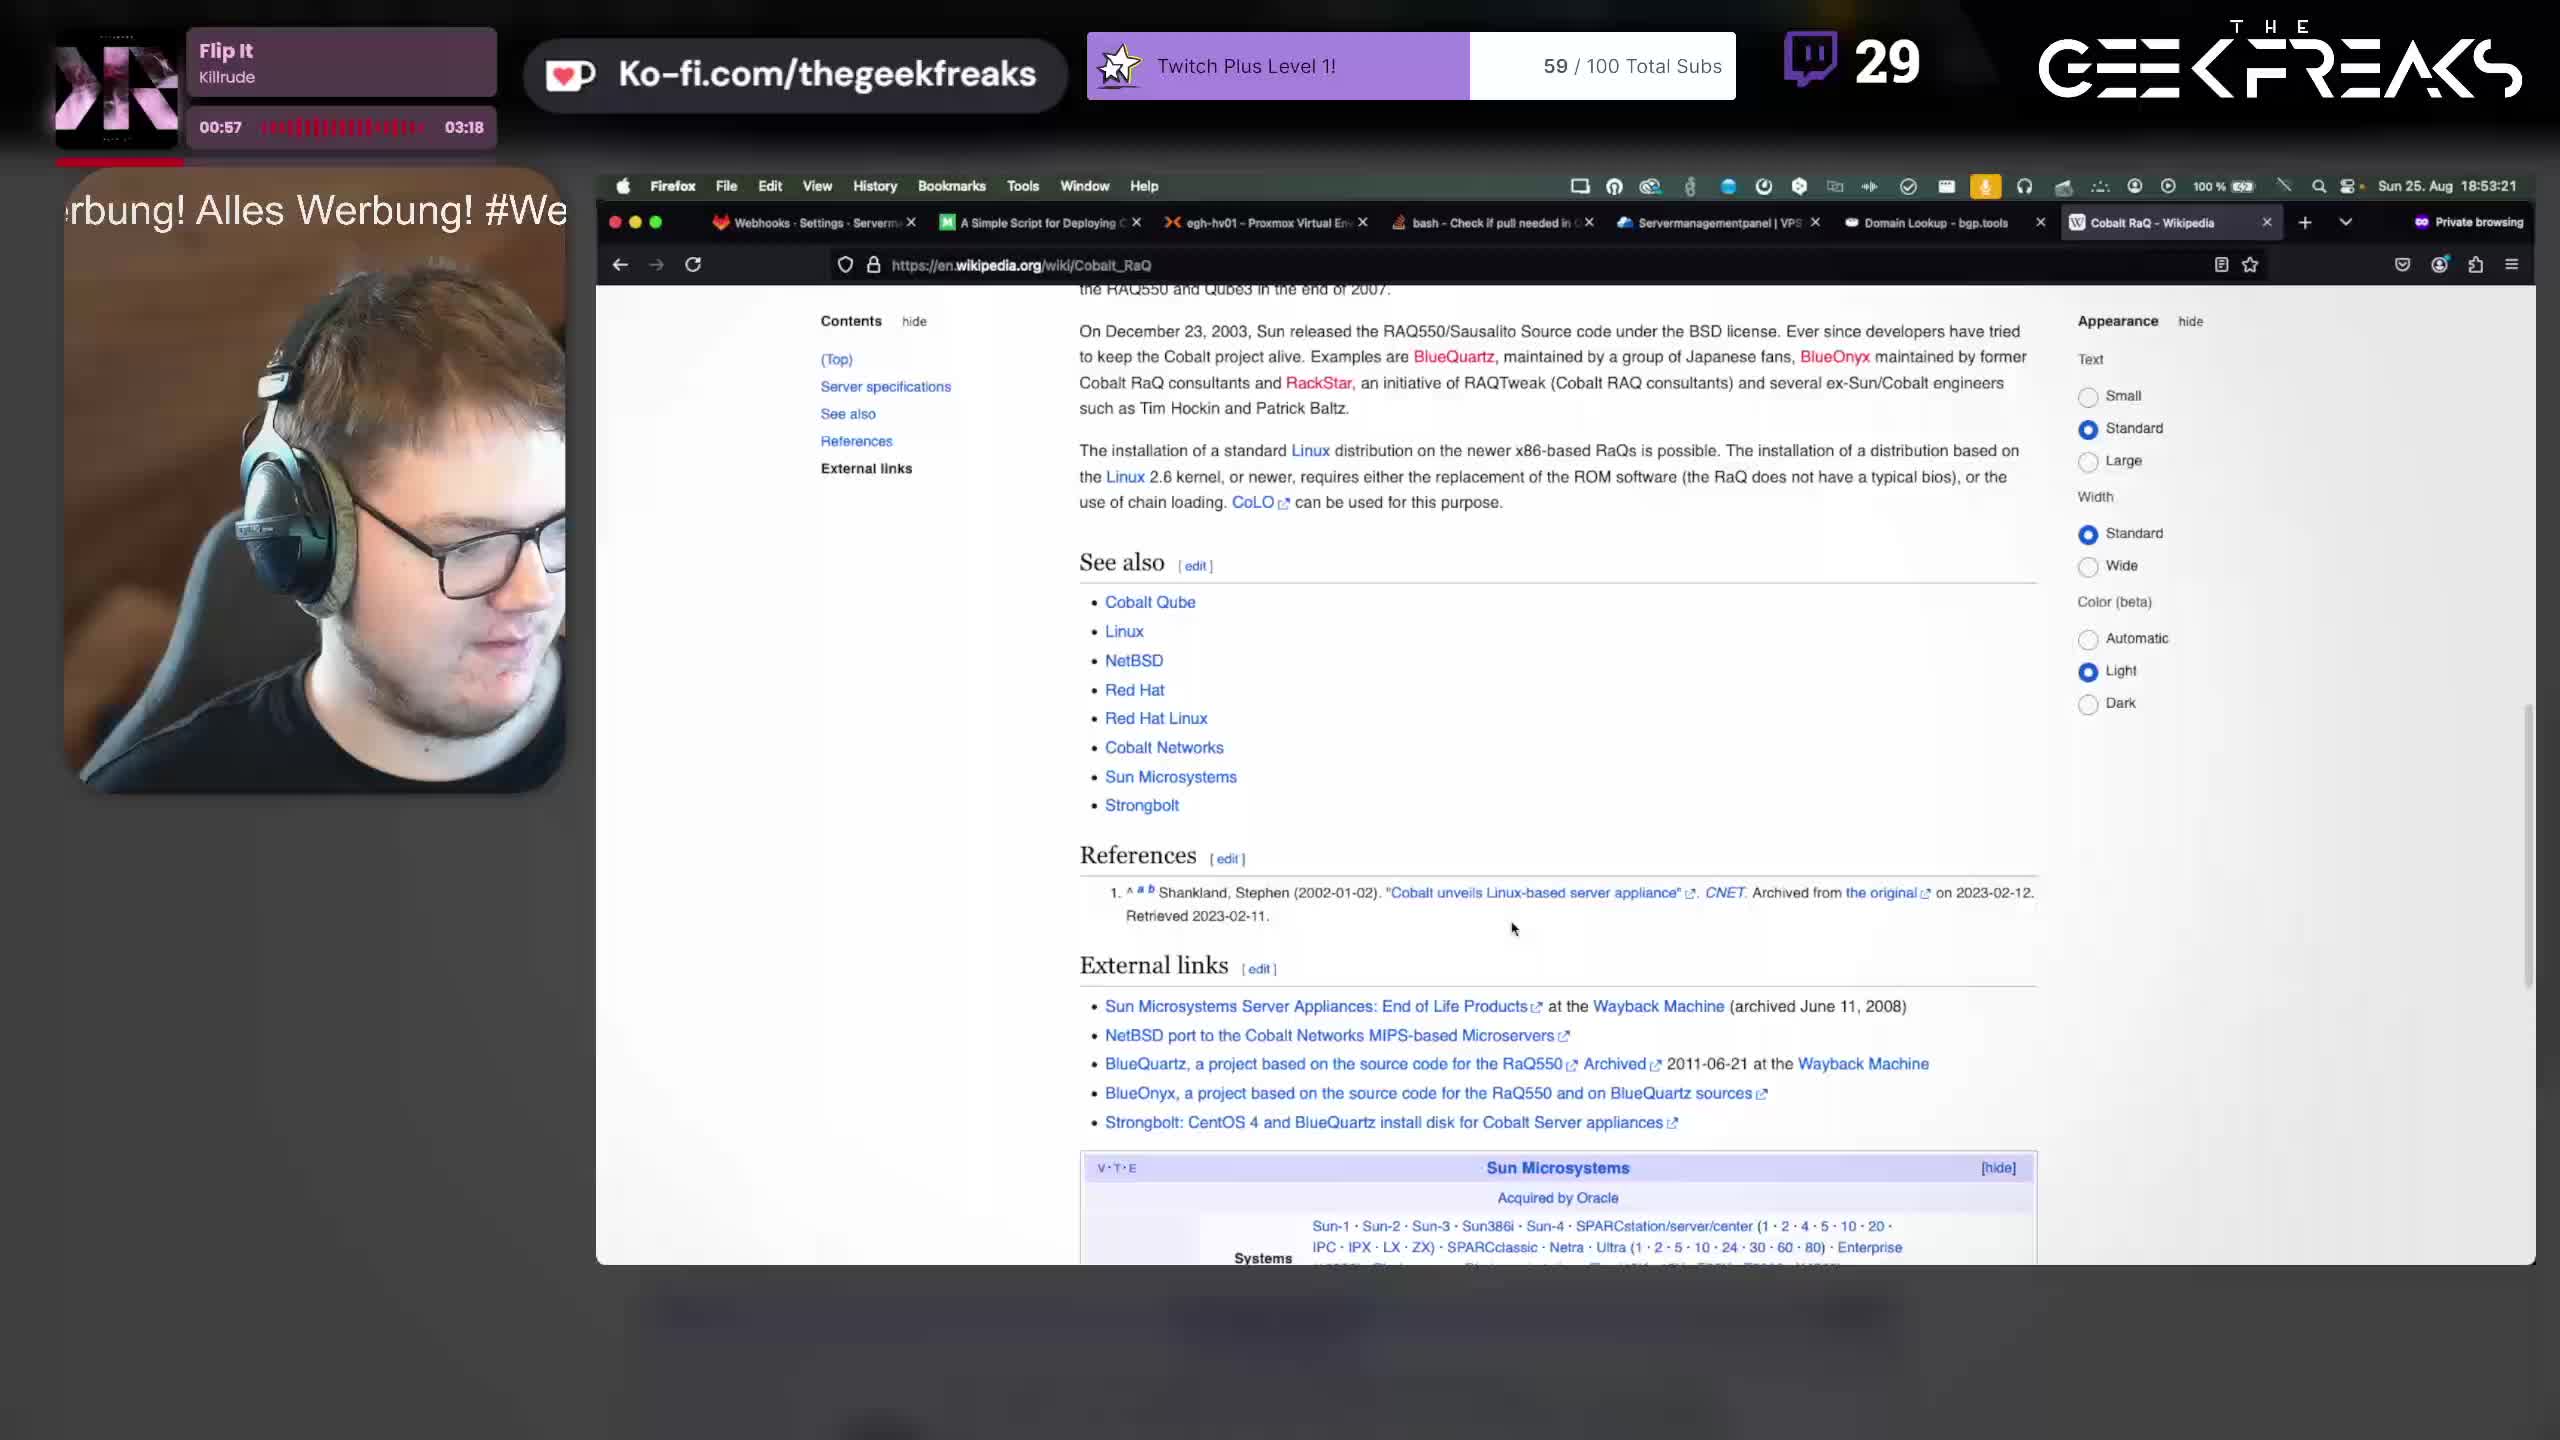Click the yellow microphone menu bar icon
2560x1440 pixels.
coord(1985,186)
